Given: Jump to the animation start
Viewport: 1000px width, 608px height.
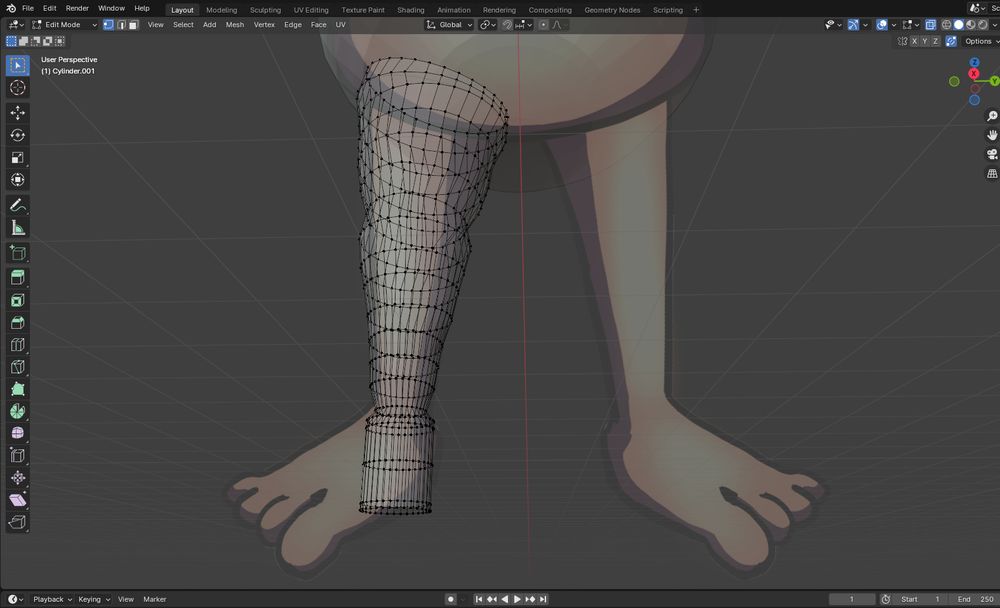Looking at the screenshot, I should pos(479,599).
